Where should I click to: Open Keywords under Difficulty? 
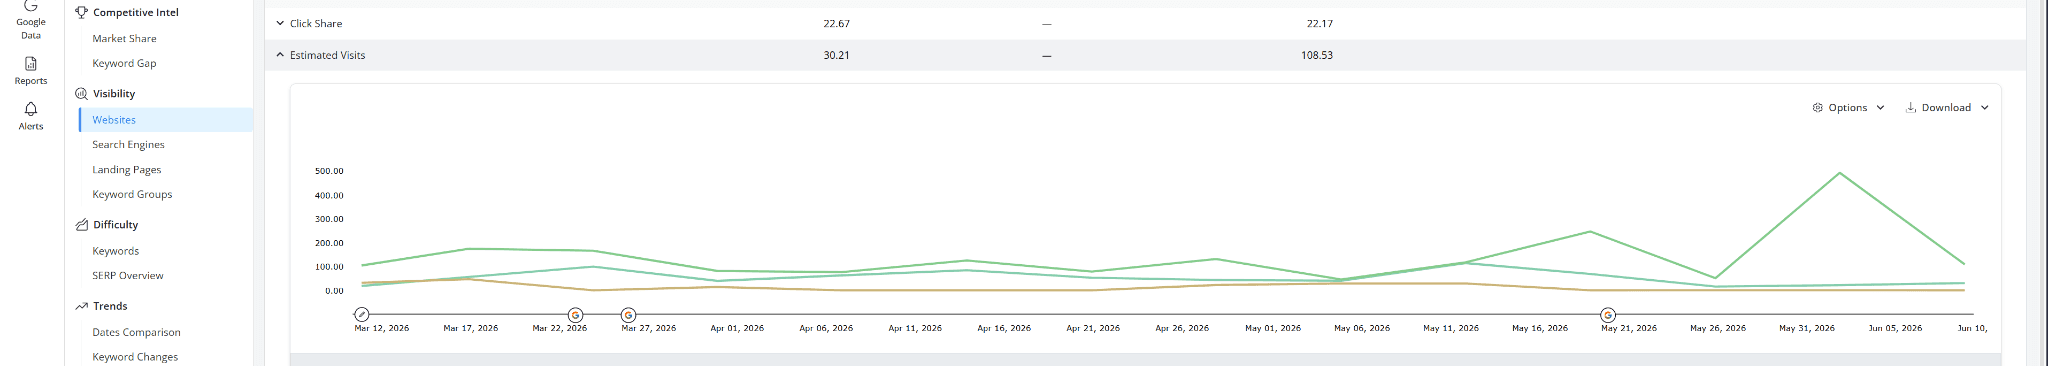(x=115, y=251)
